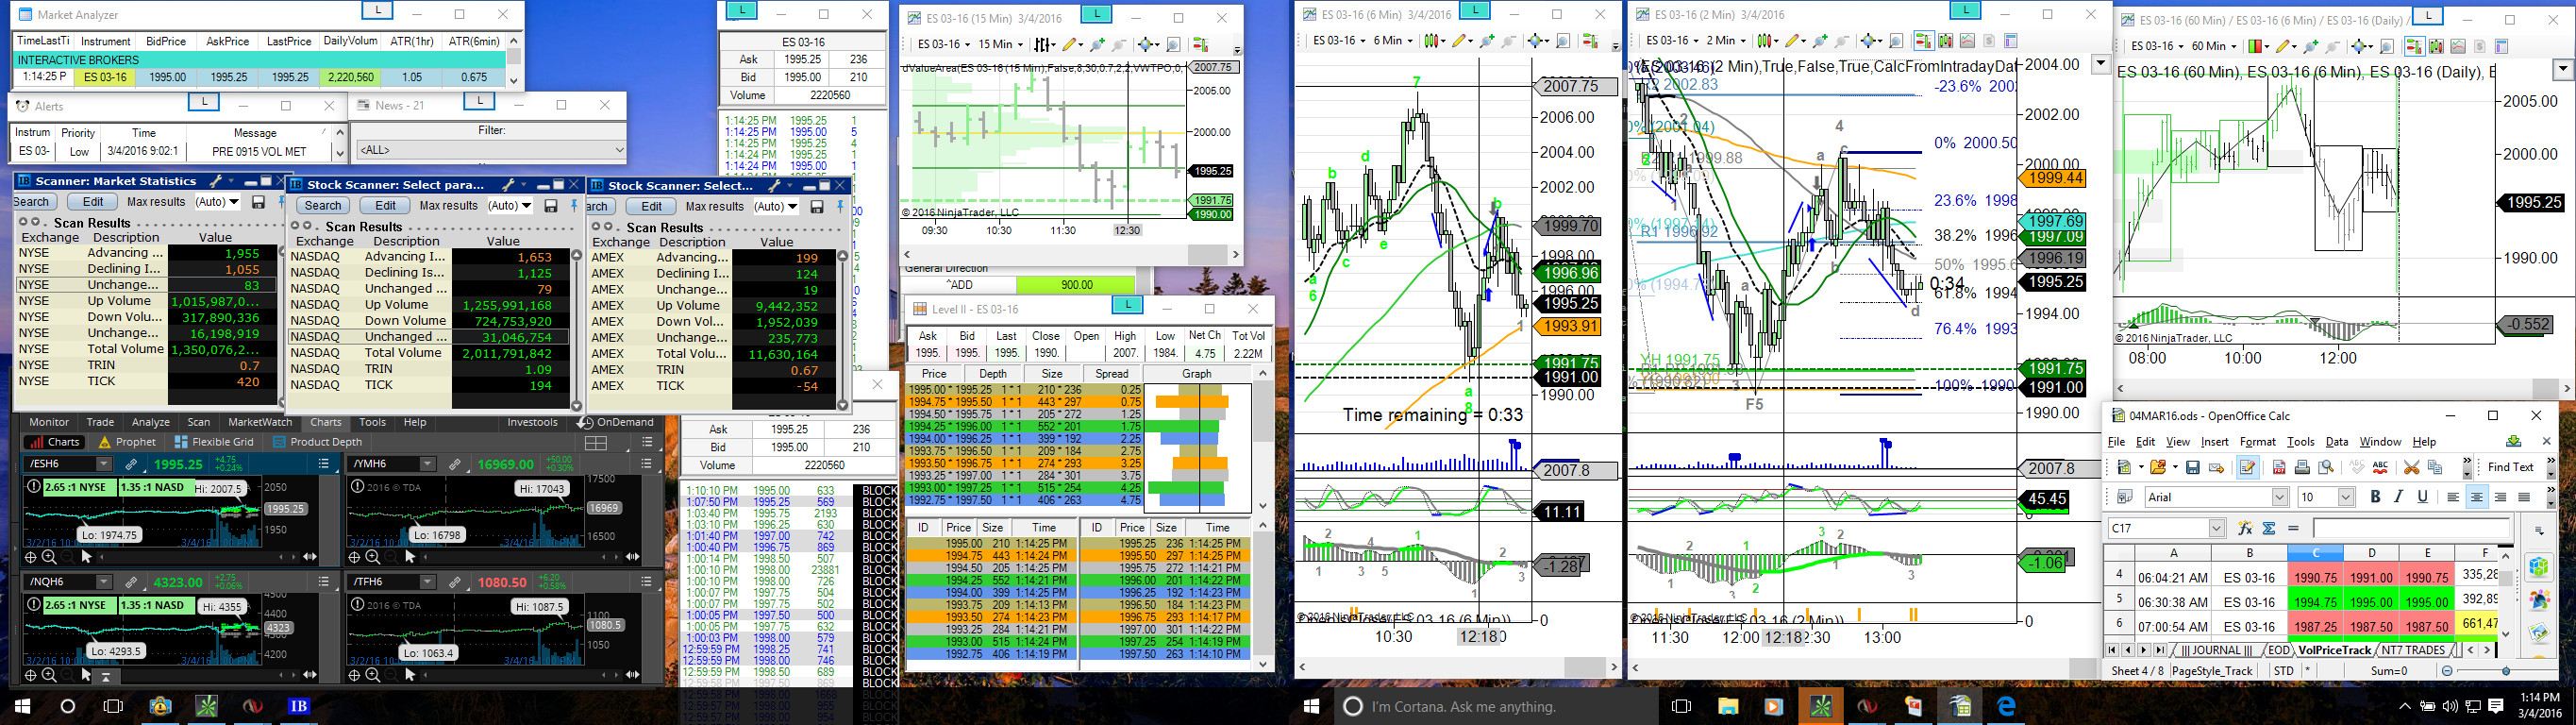Launch the IB icon in the taskbar
This screenshot has width=2576, height=725.
[x=298, y=706]
